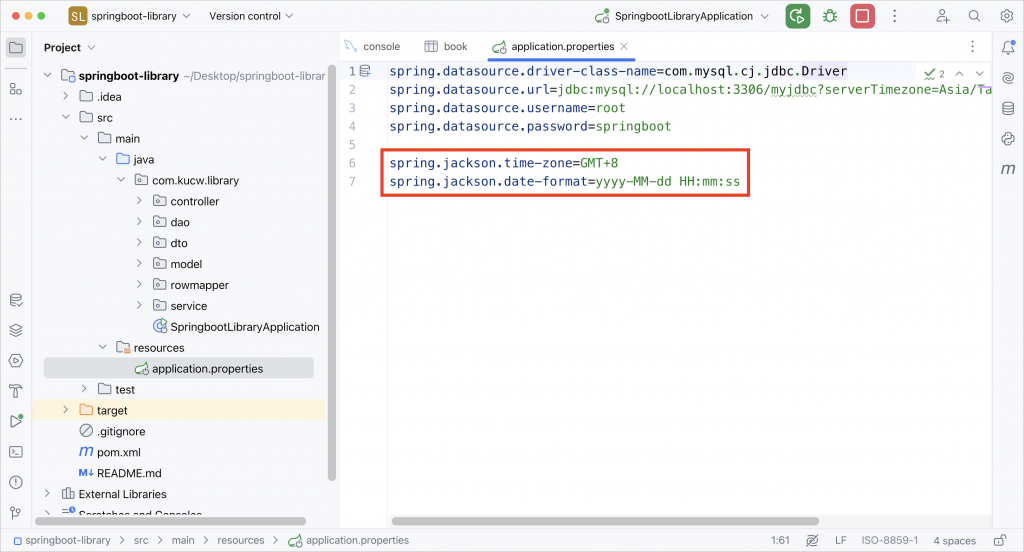The width and height of the screenshot is (1024, 552).
Task: Open the Notifications bell
Action: point(1008,47)
